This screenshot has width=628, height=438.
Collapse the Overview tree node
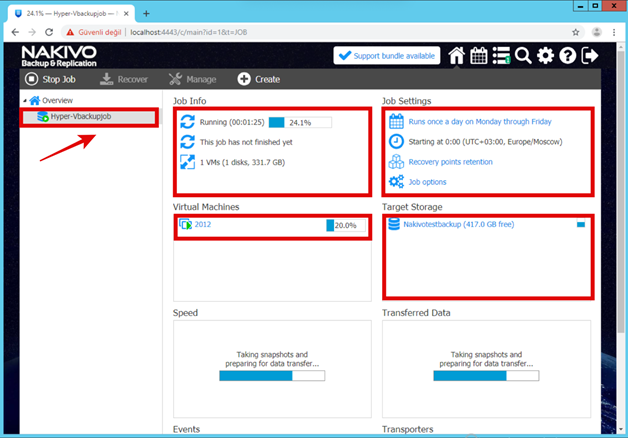tap(25, 100)
